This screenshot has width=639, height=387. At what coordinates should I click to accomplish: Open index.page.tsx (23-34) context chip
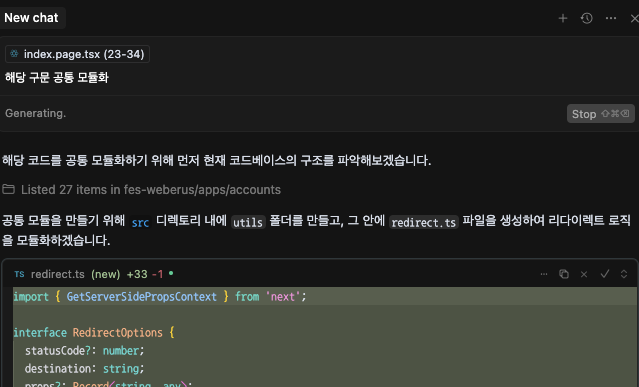pos(77,54)
